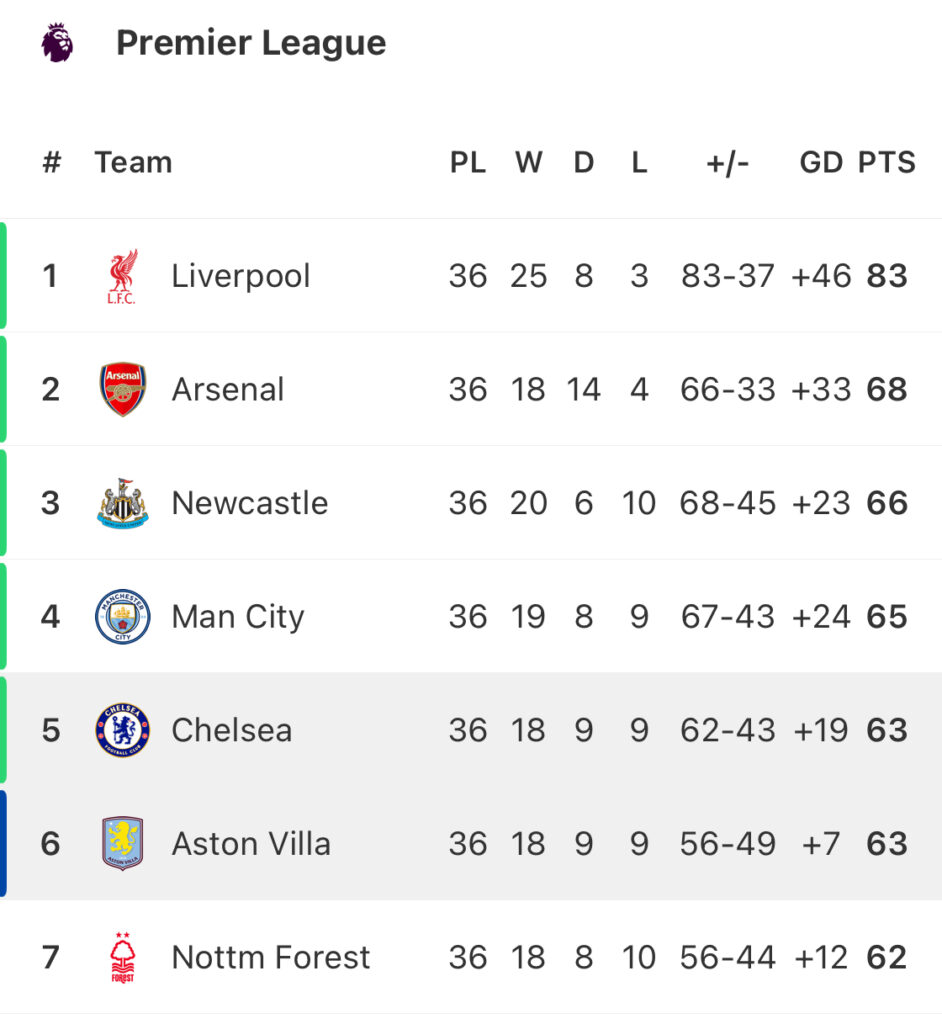The image size is (942, 1024).
Task: Open the Chelsea lion crest
Action: coord(123,730)
